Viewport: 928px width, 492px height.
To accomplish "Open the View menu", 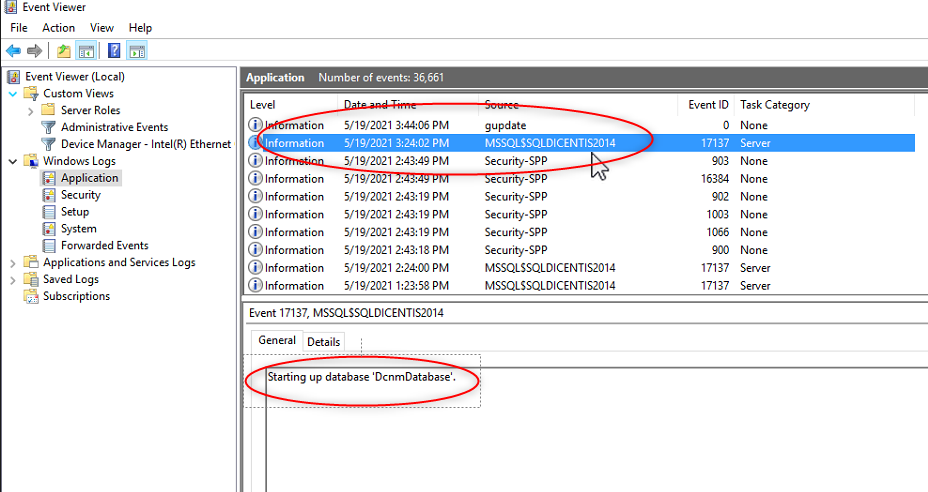I will pos(101,28).
